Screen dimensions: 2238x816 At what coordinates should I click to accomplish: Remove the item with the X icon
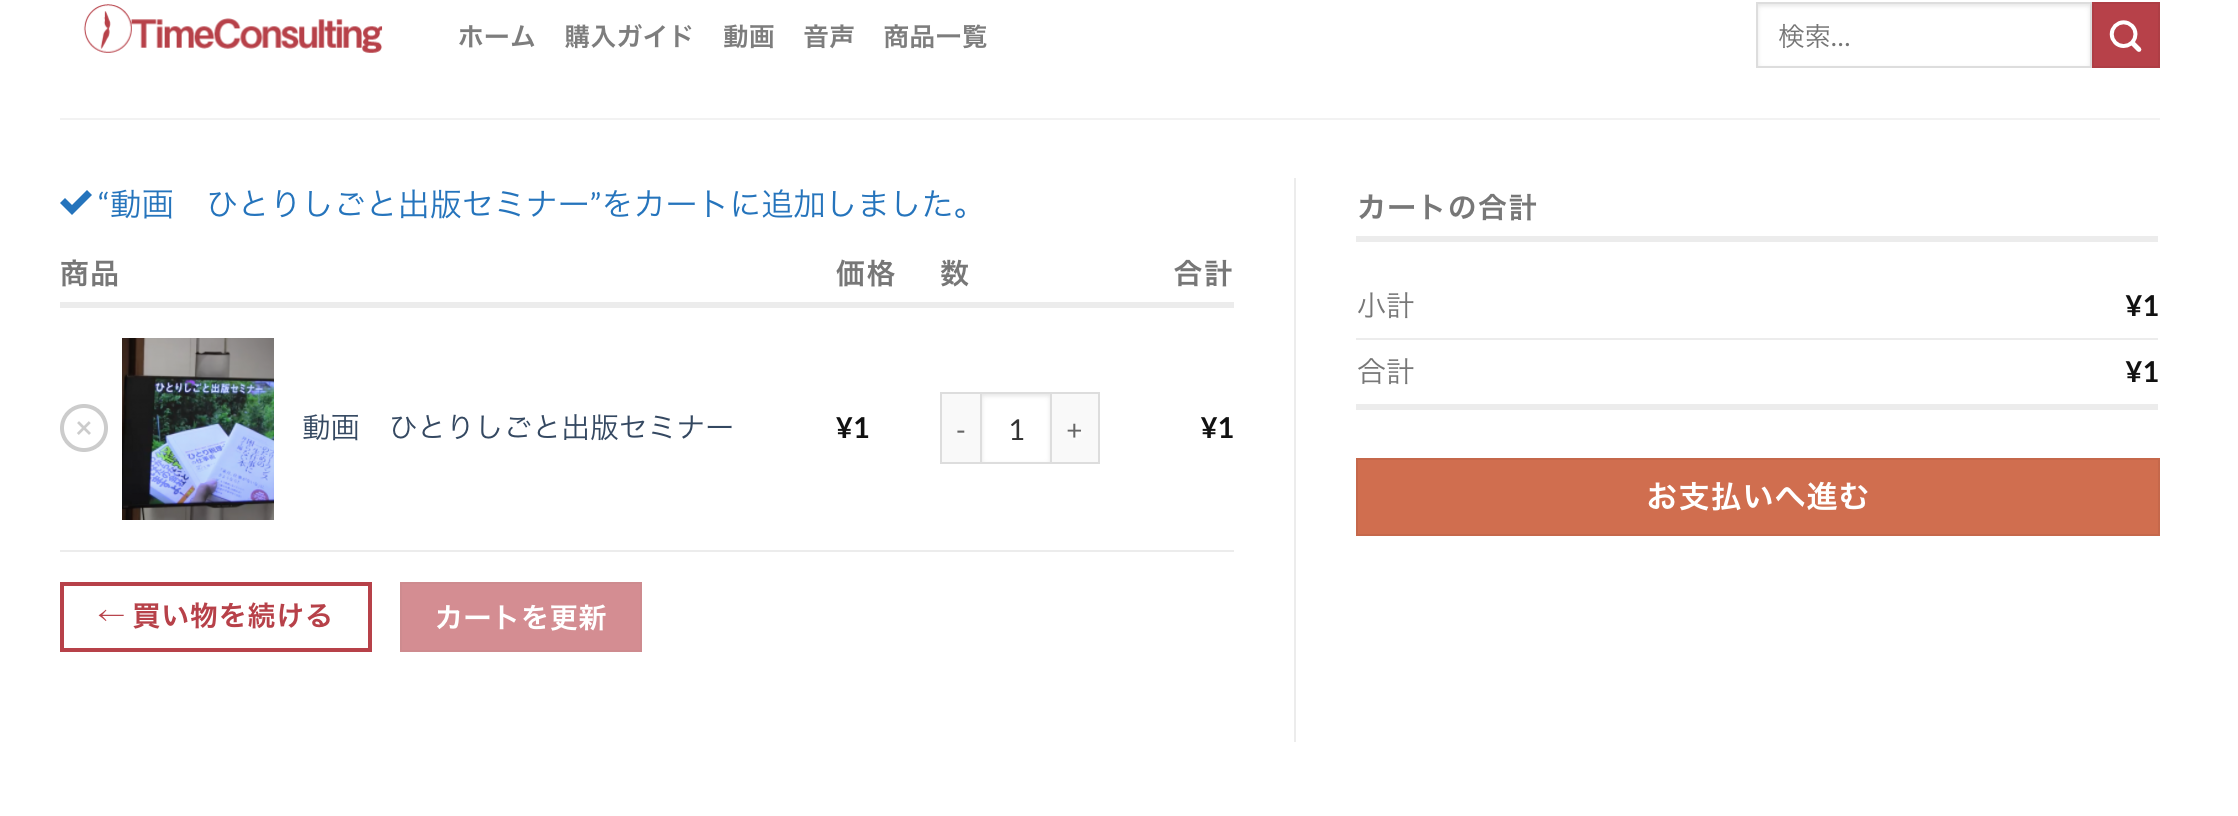(x=84, y=428)
